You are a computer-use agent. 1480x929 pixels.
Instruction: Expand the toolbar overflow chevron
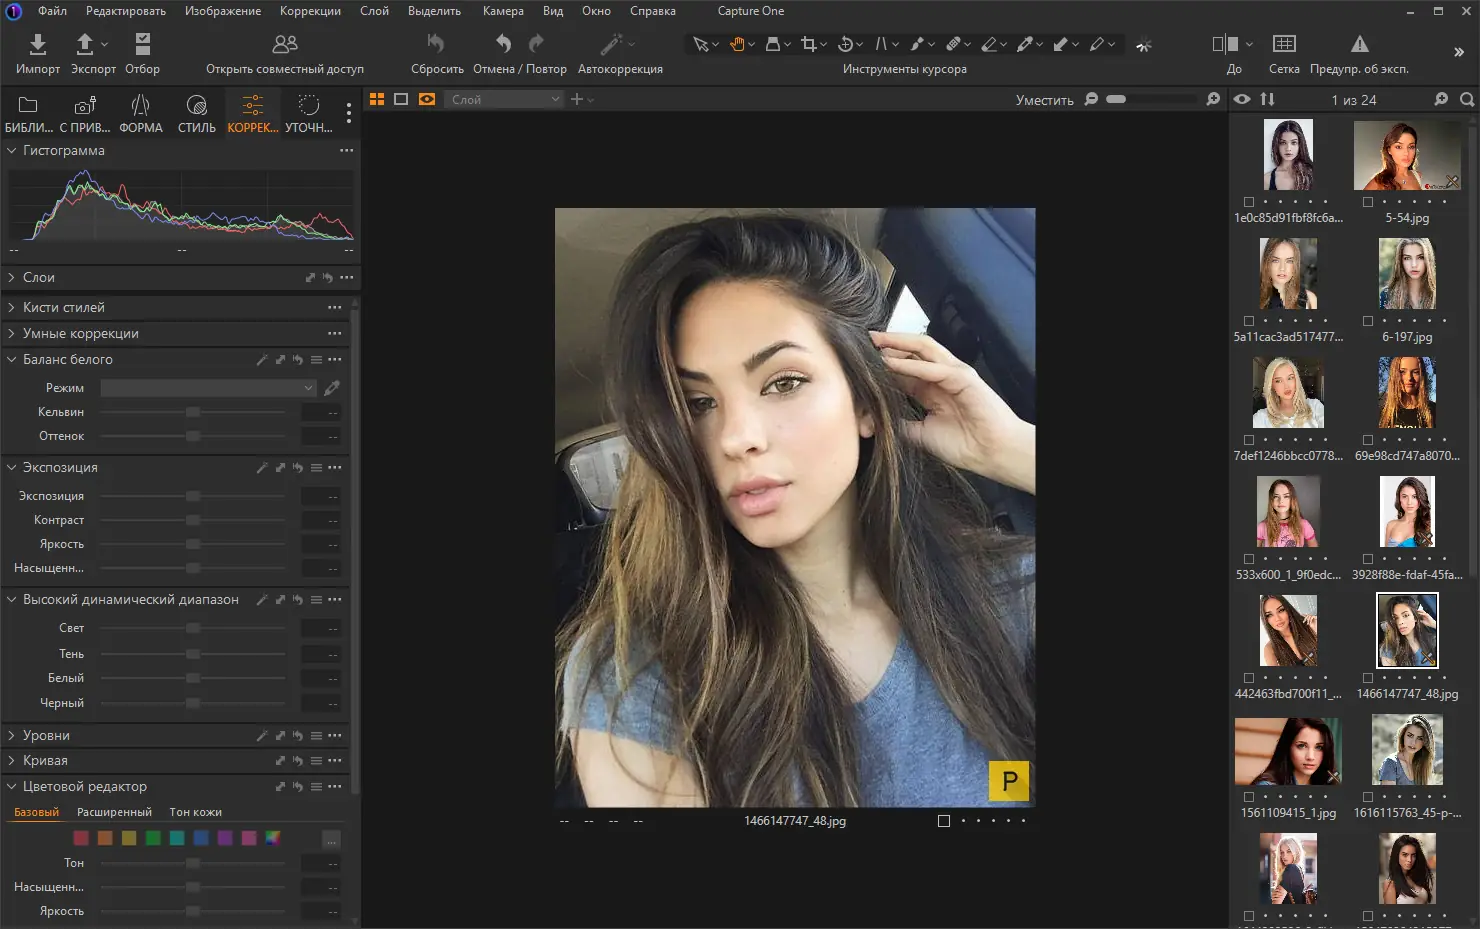coord(1458,51)
